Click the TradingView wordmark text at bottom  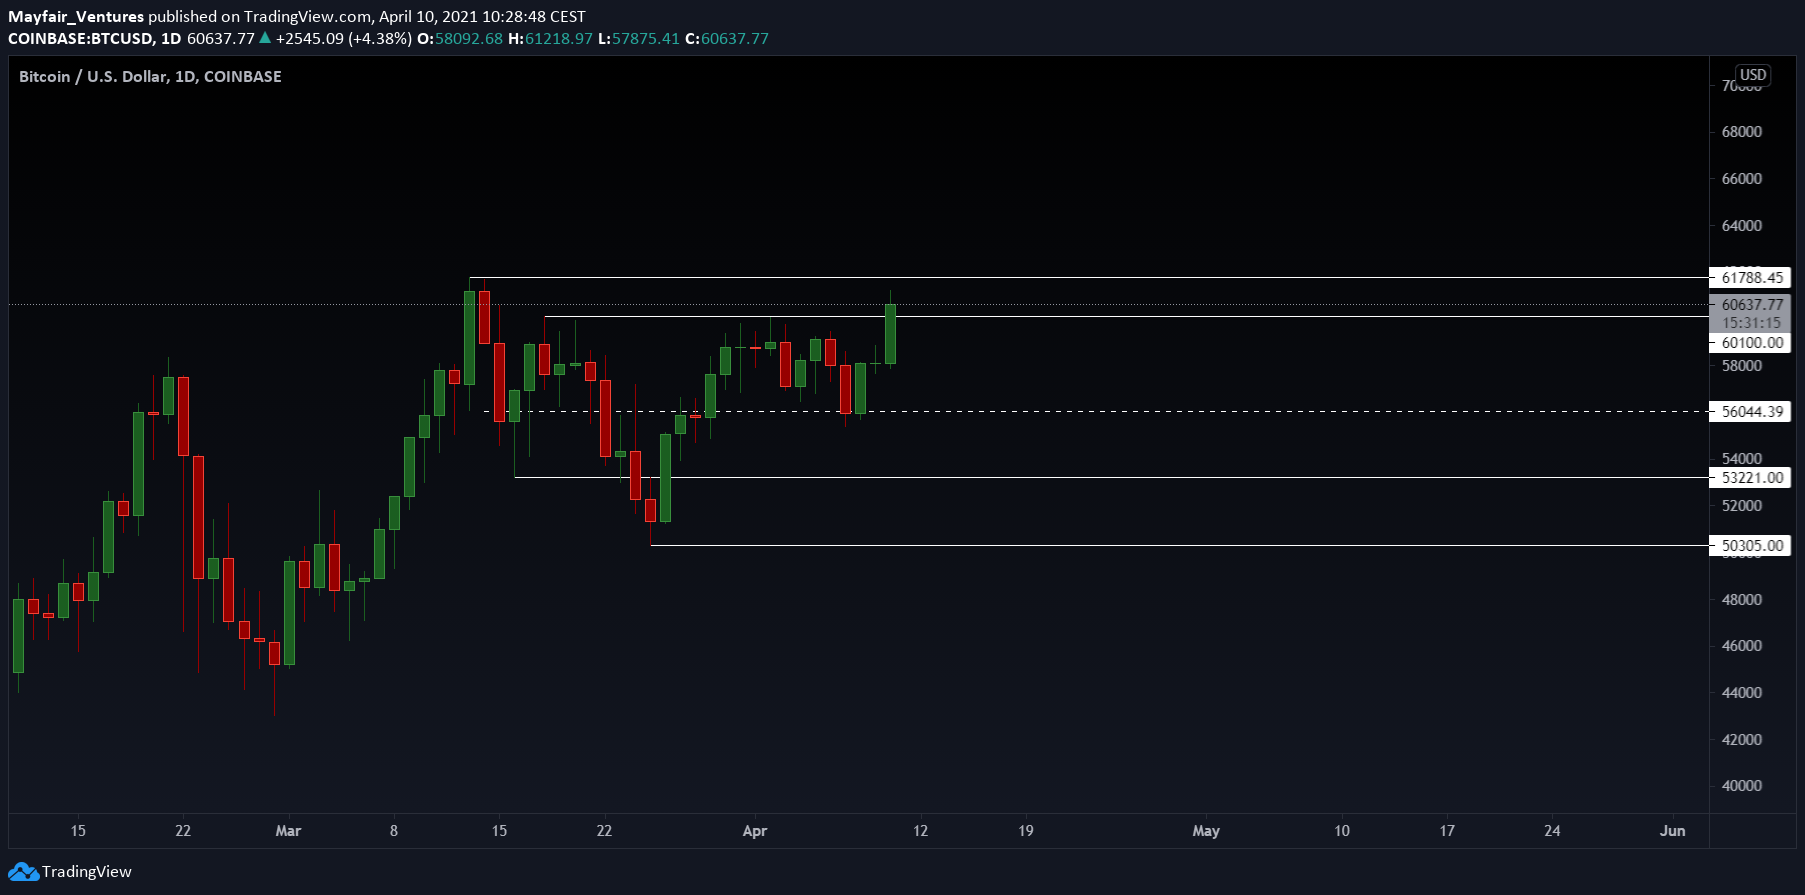point(87,872)
